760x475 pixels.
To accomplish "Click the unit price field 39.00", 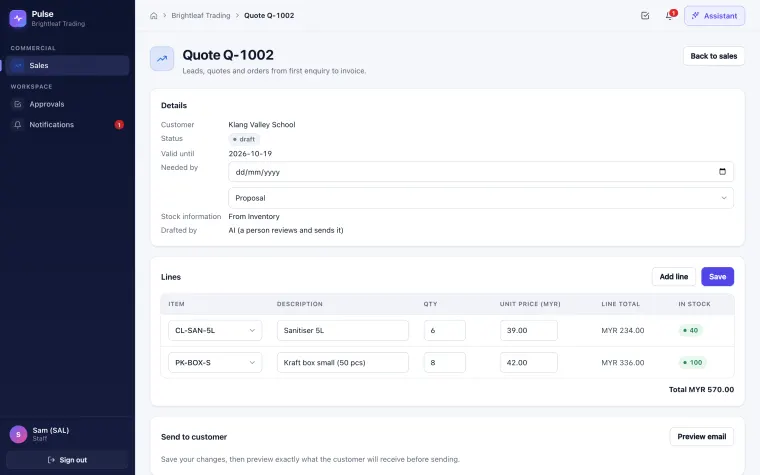I will pos(529,331).
